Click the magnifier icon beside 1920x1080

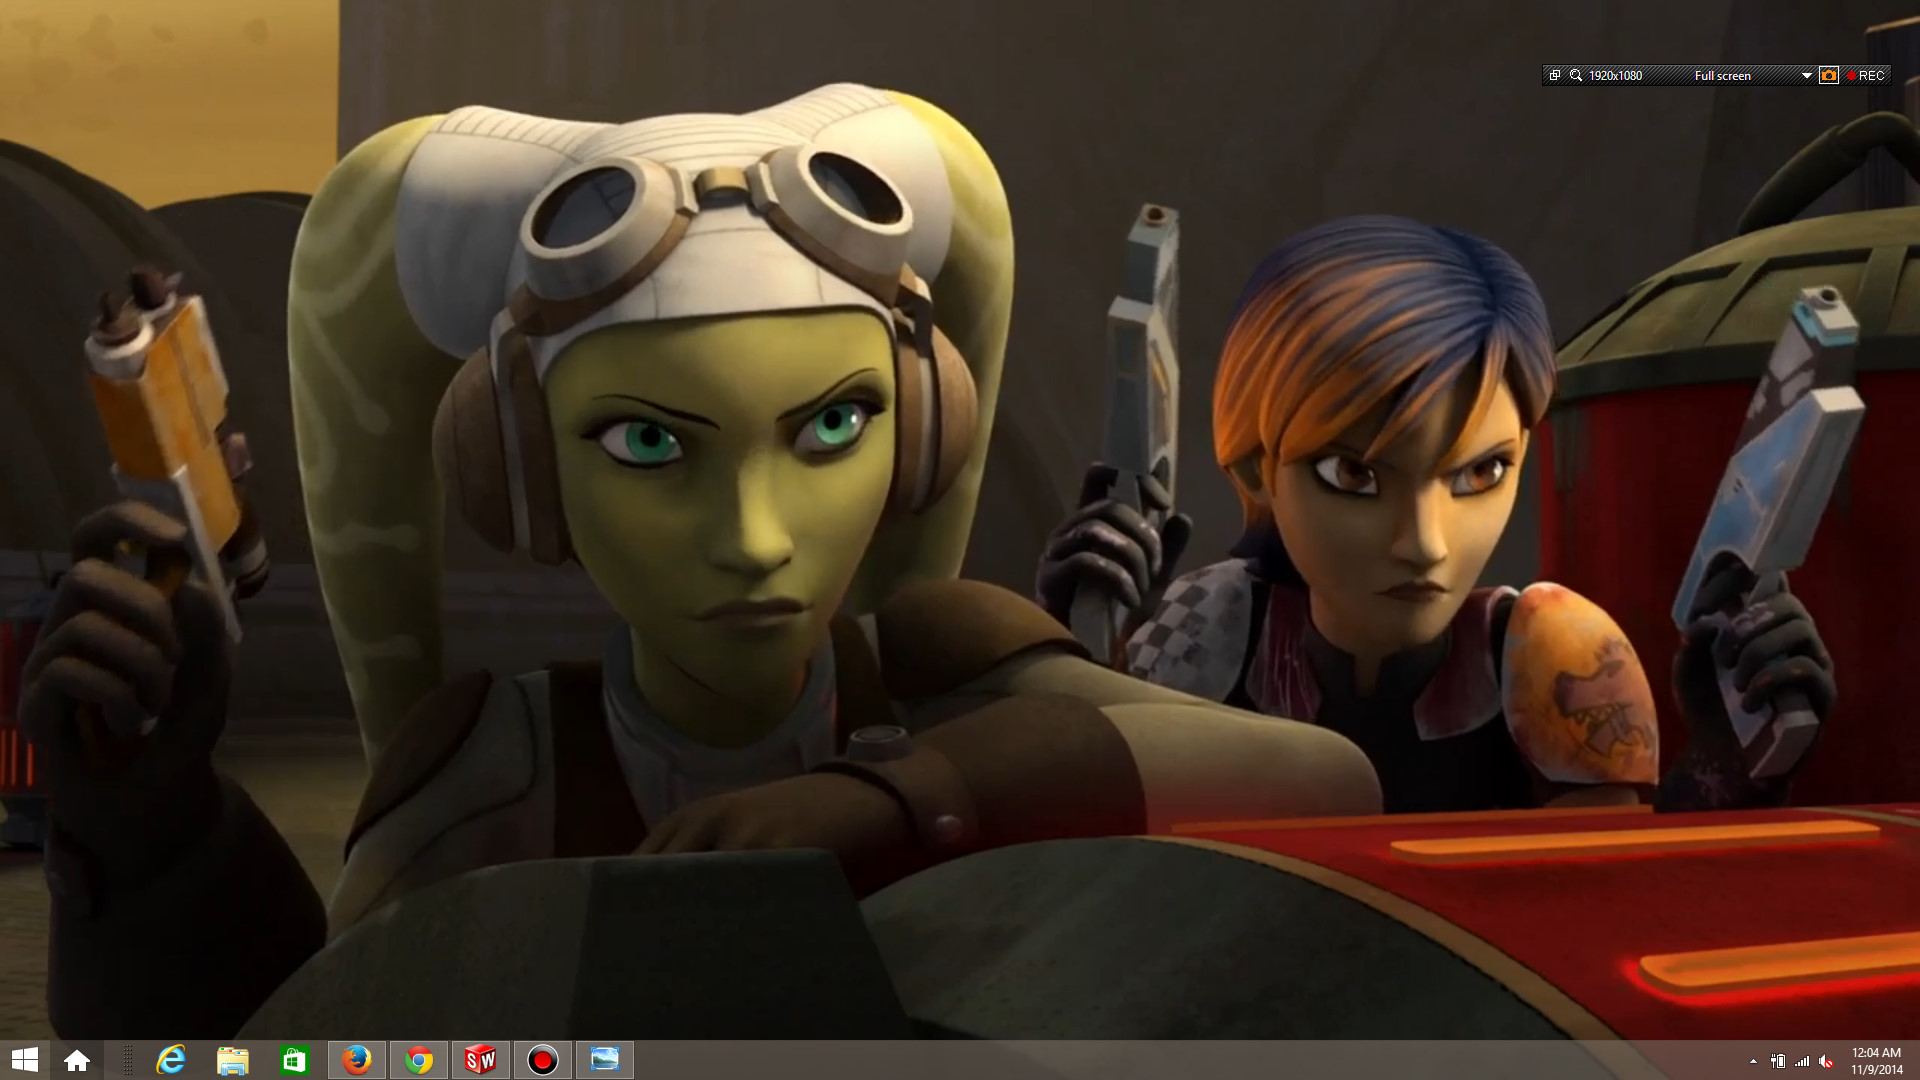click(1576, 75)
